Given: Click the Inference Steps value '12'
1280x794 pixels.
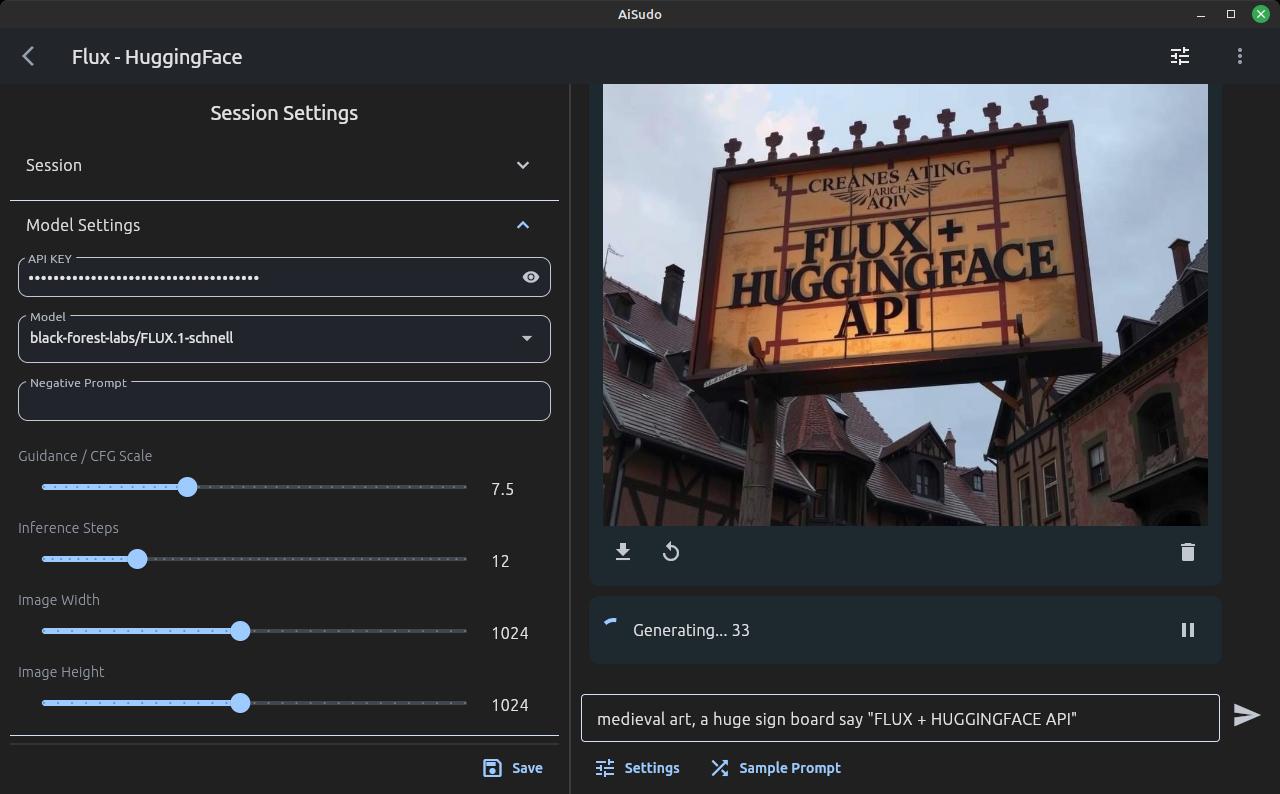Looking at the screenshot, I should (x=501, y=561).
